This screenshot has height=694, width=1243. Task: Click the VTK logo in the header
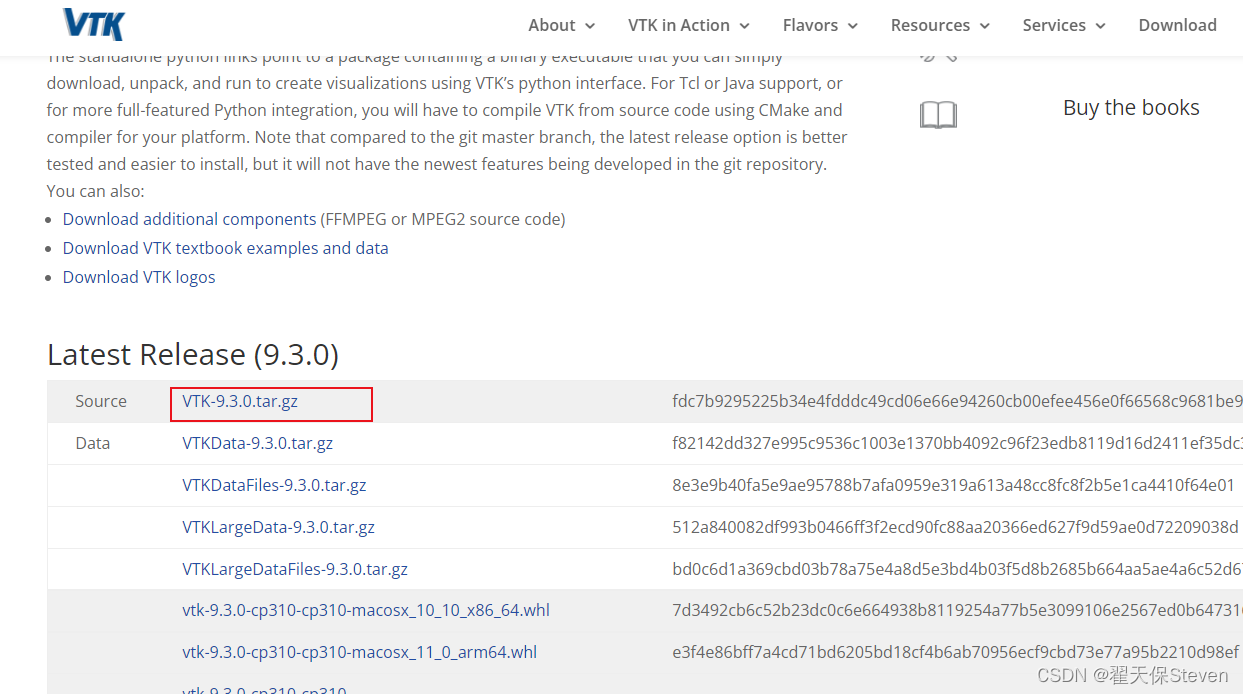(x=92, y=24)
